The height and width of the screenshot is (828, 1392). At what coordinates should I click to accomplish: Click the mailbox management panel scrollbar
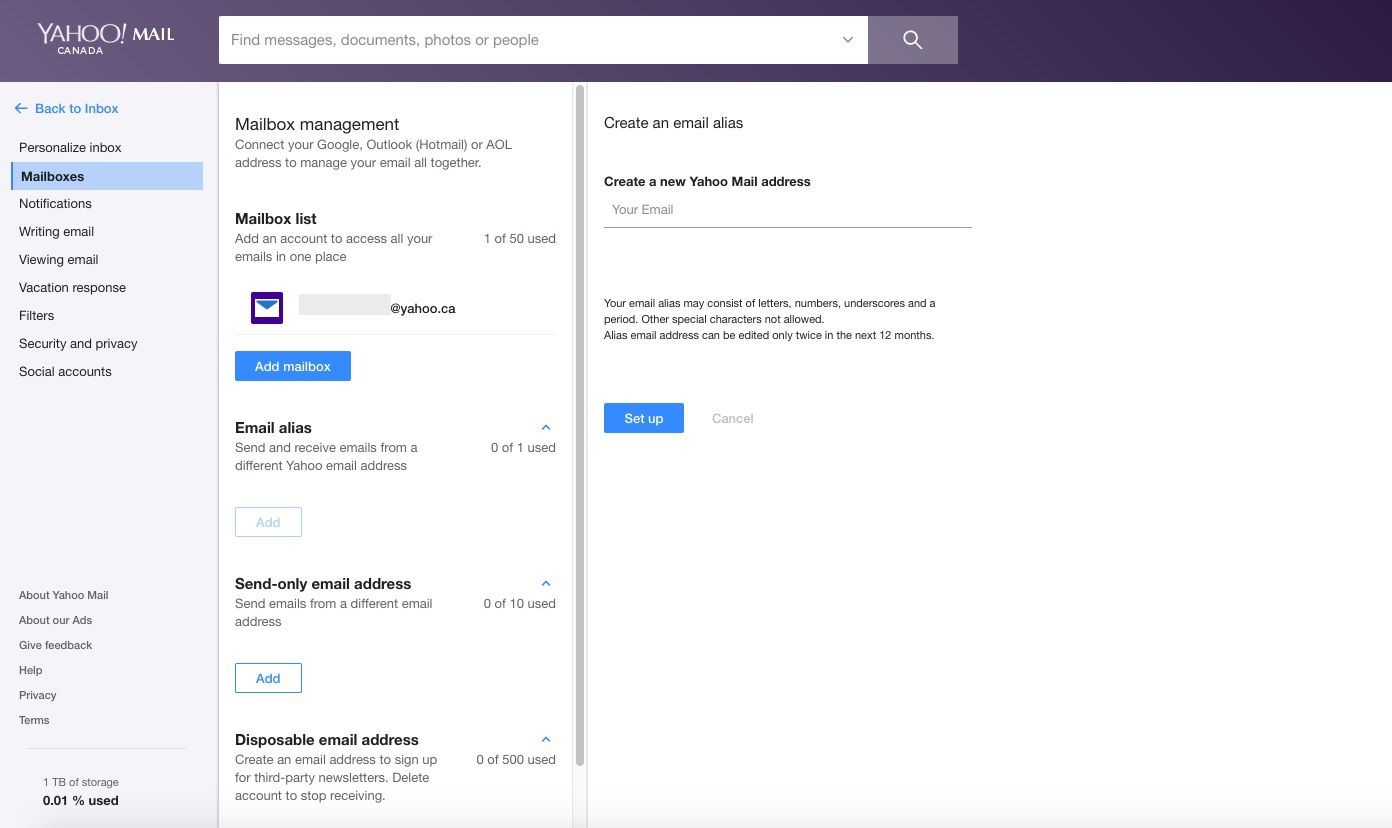click(580, 425)
